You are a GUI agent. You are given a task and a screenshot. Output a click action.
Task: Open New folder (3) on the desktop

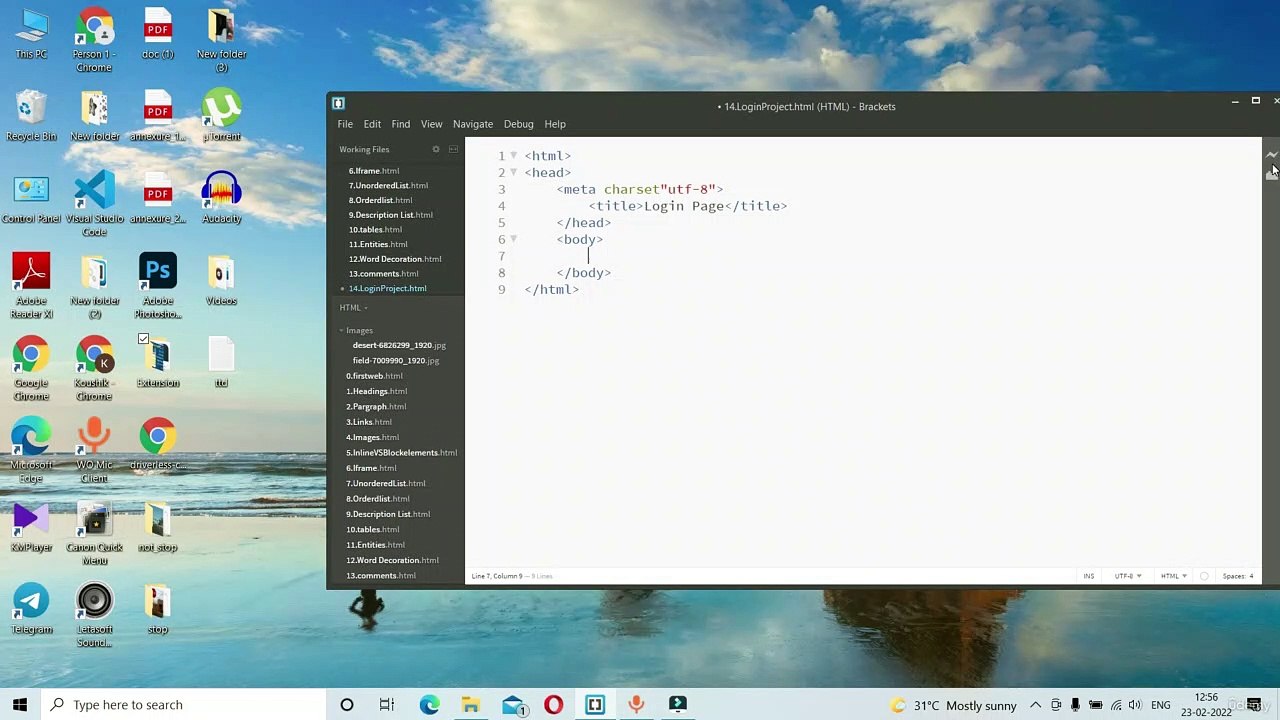(x=221, y=41)
